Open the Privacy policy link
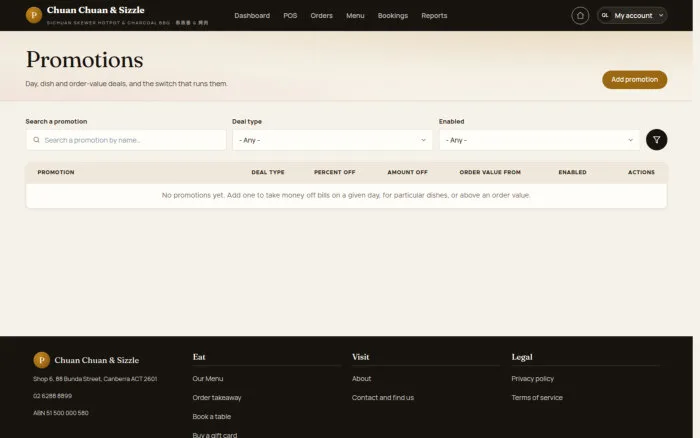This screenshot has height=438, width=700. pyautogui.click(x=533, y=379)
